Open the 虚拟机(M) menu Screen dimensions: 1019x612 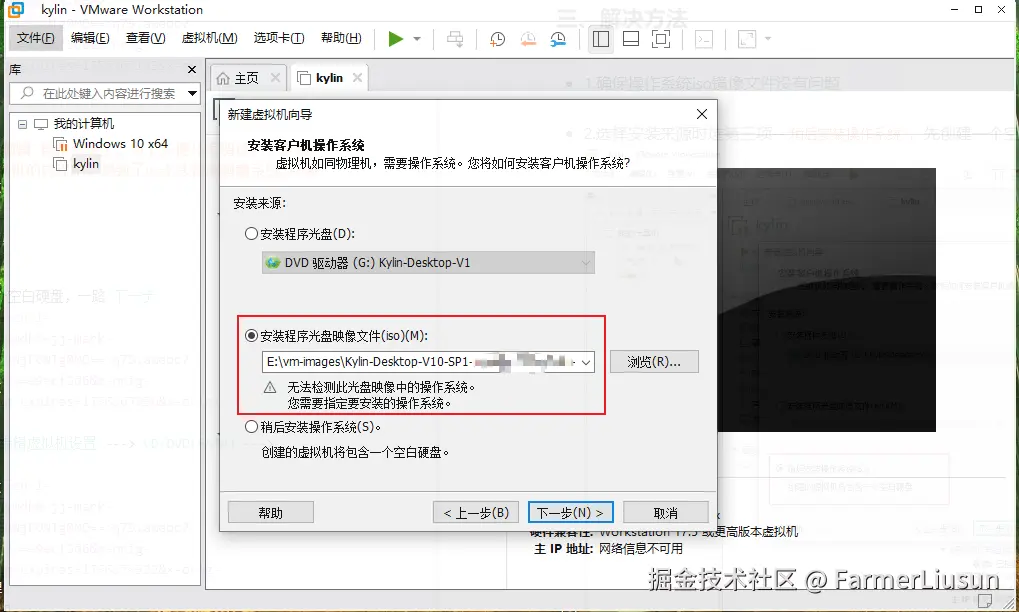(209, 38)
